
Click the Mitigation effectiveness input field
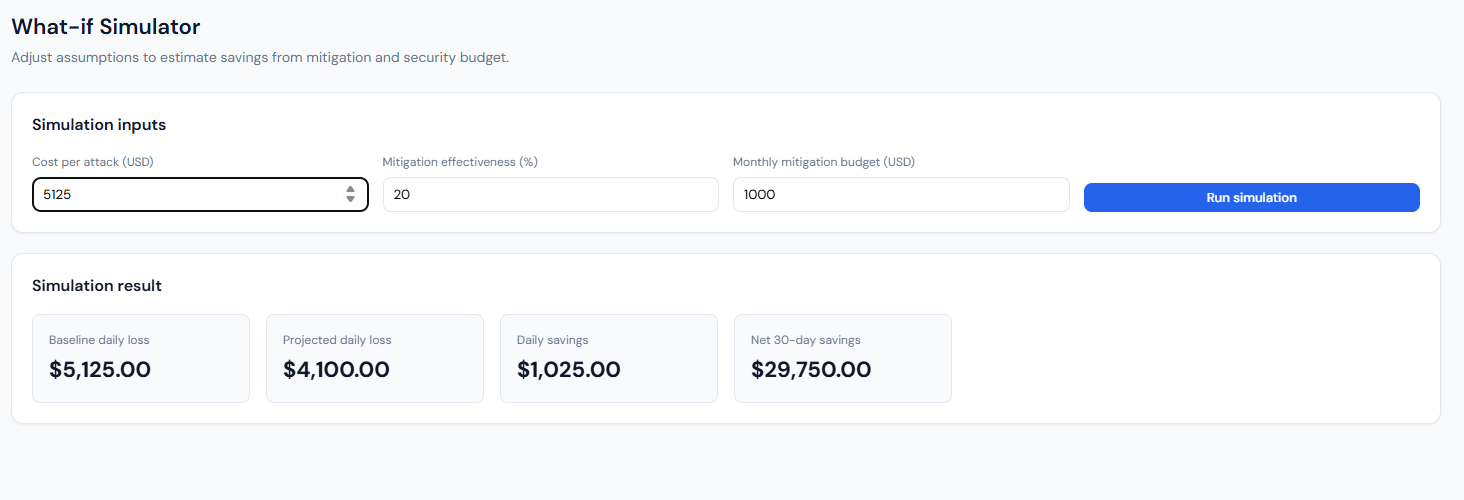point(550,195)
